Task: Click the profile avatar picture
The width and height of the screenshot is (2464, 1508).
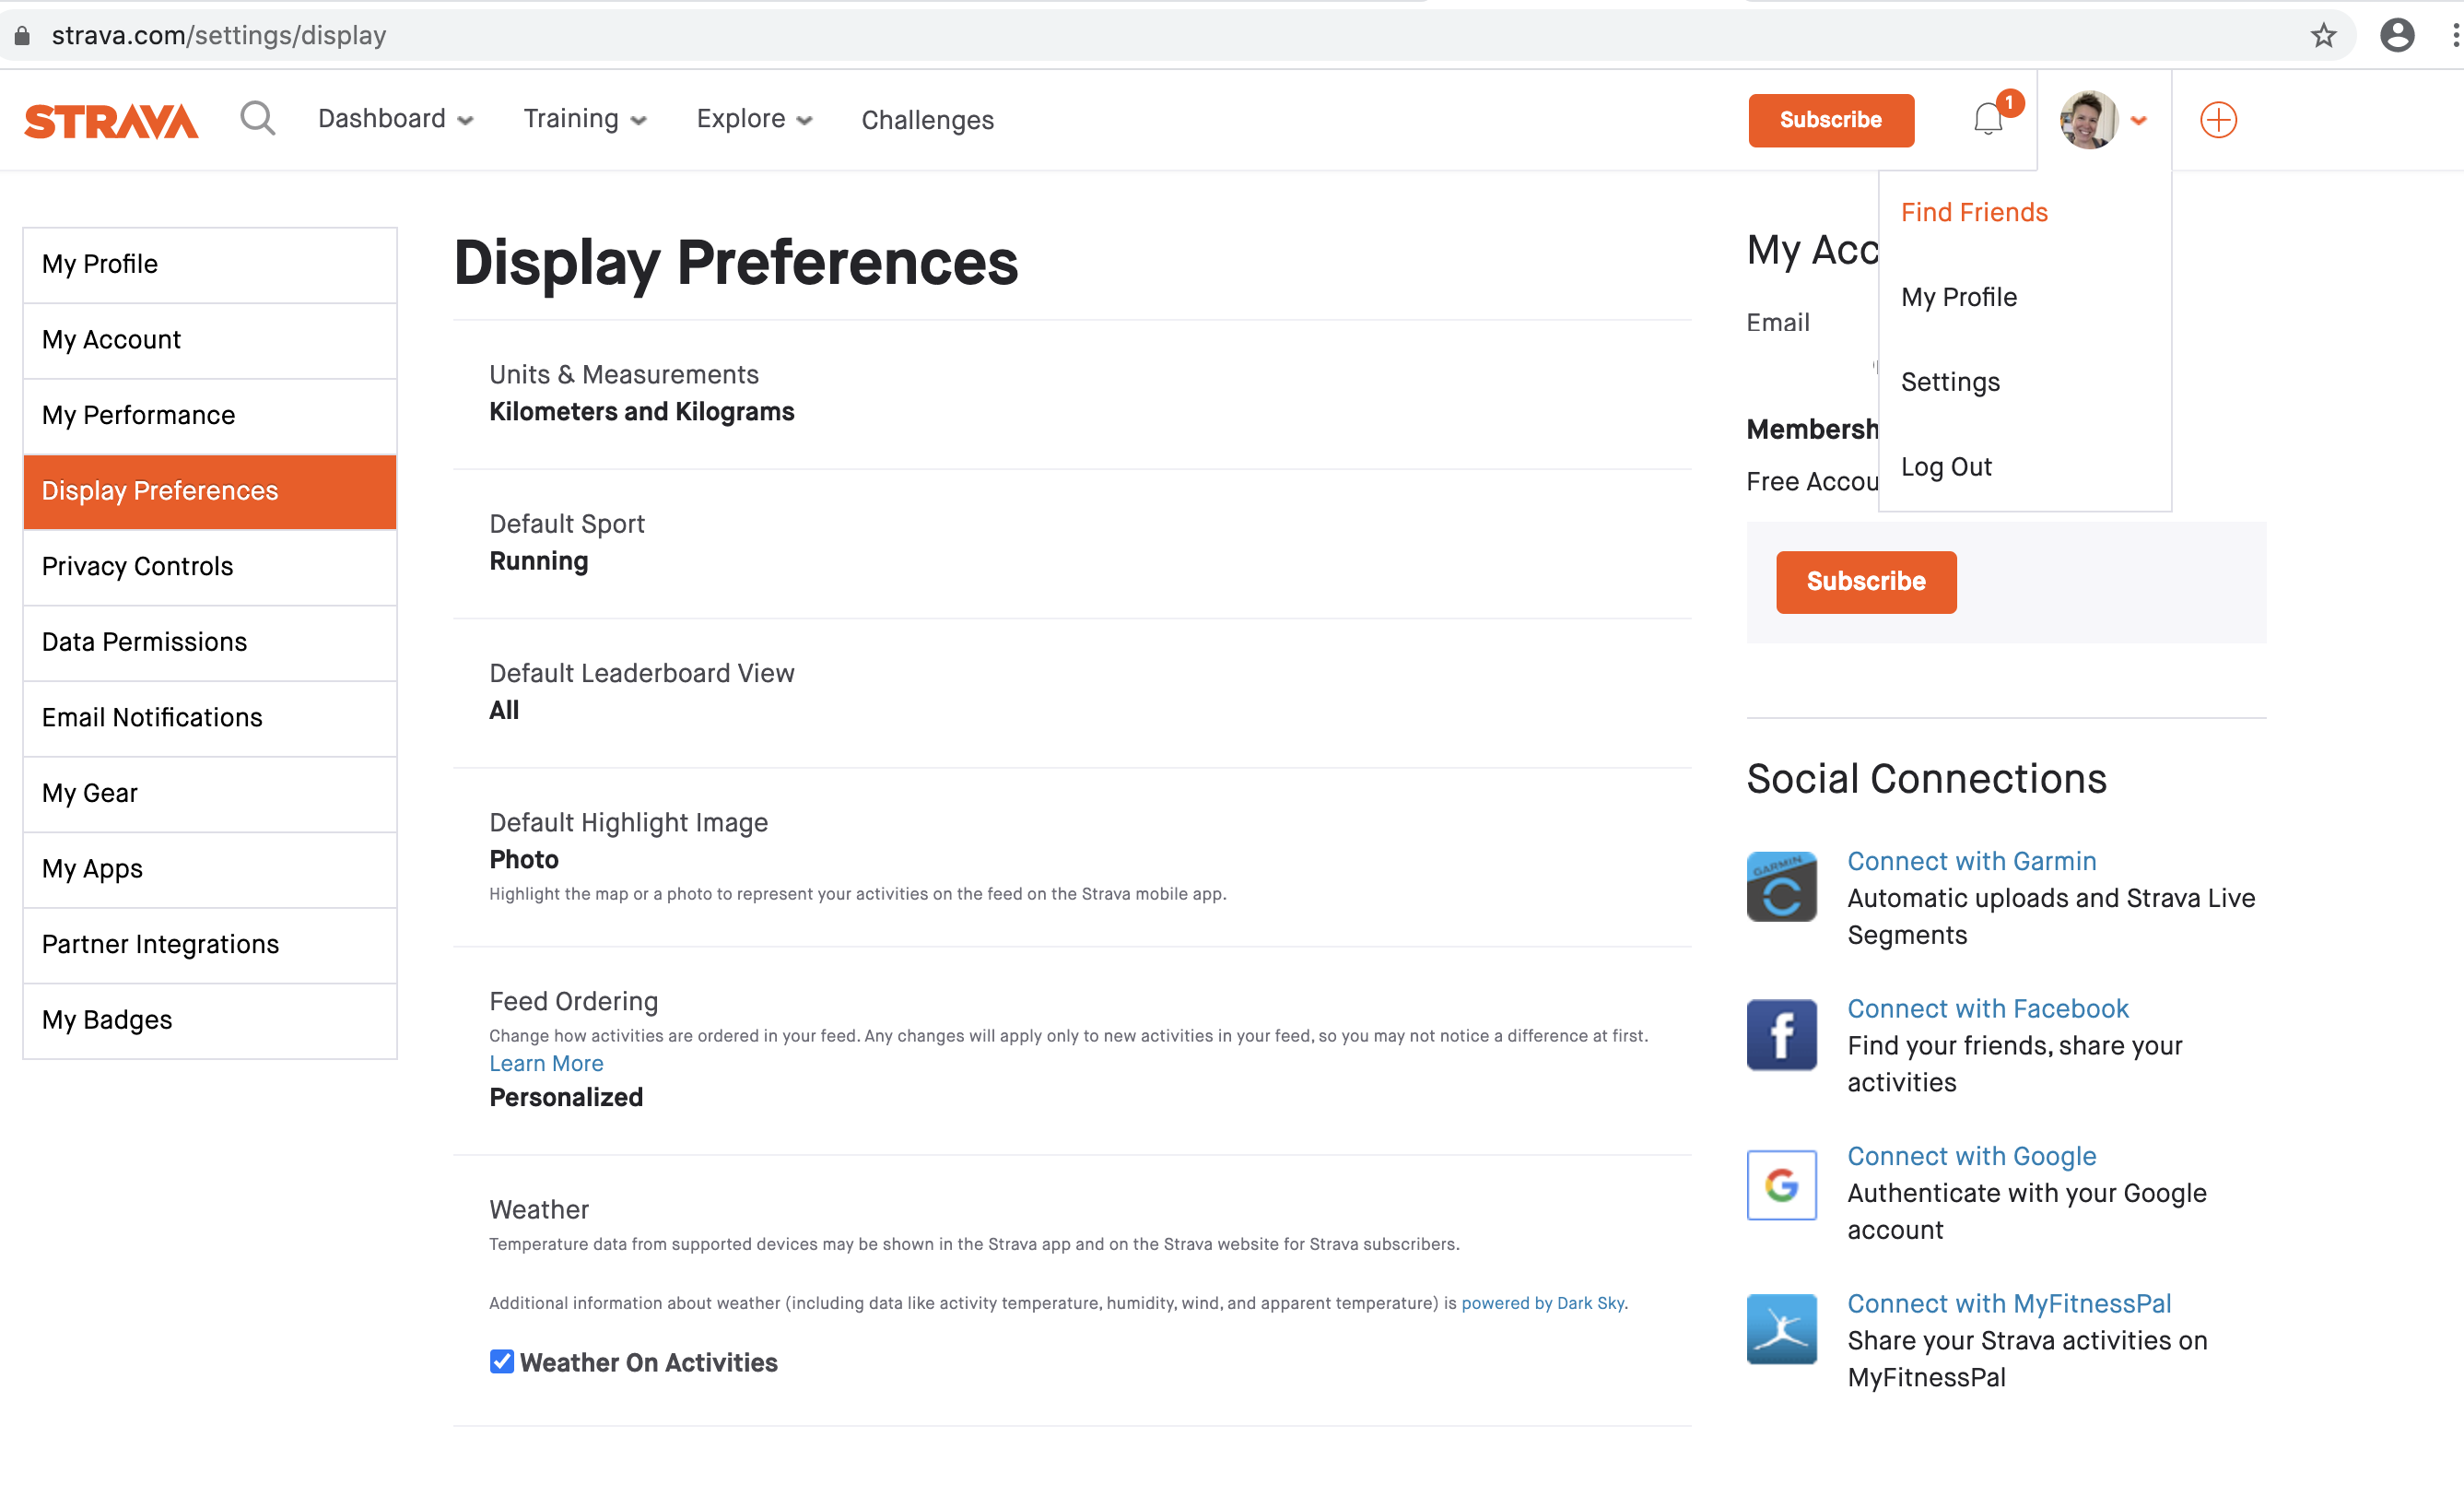Action: tap(2088, 120)
